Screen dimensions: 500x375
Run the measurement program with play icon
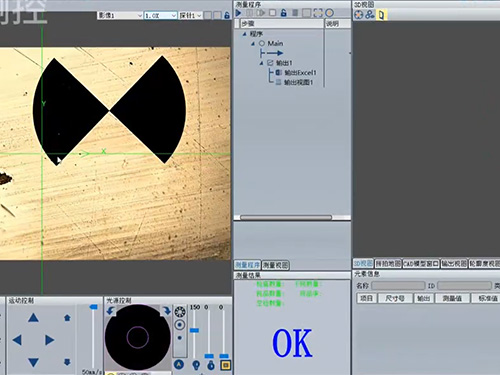238,13
